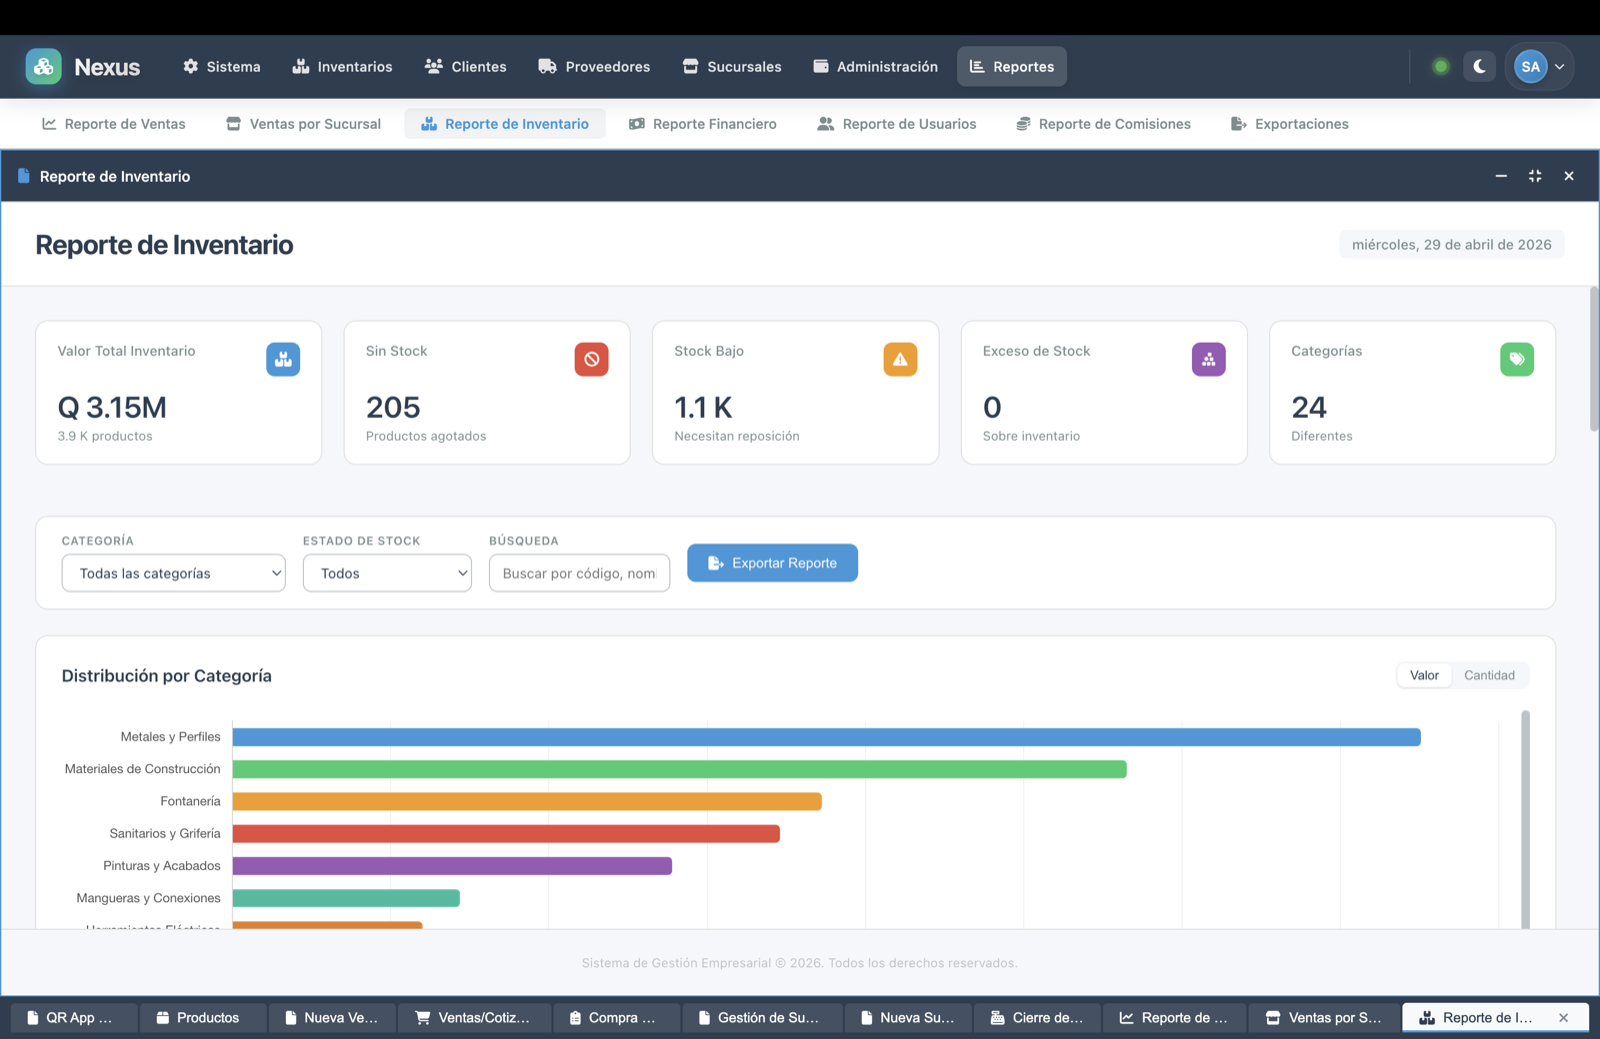1600x1039 pixels.
Task: Click the búsqueda search field
Action: tap(579, 573)
